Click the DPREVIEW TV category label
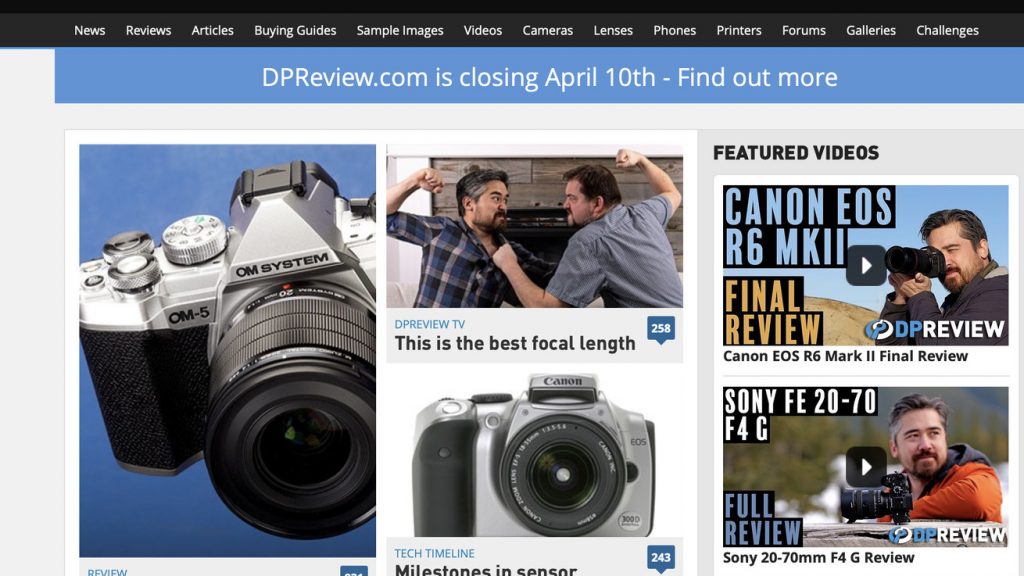1024x576 pixels. 430,324
